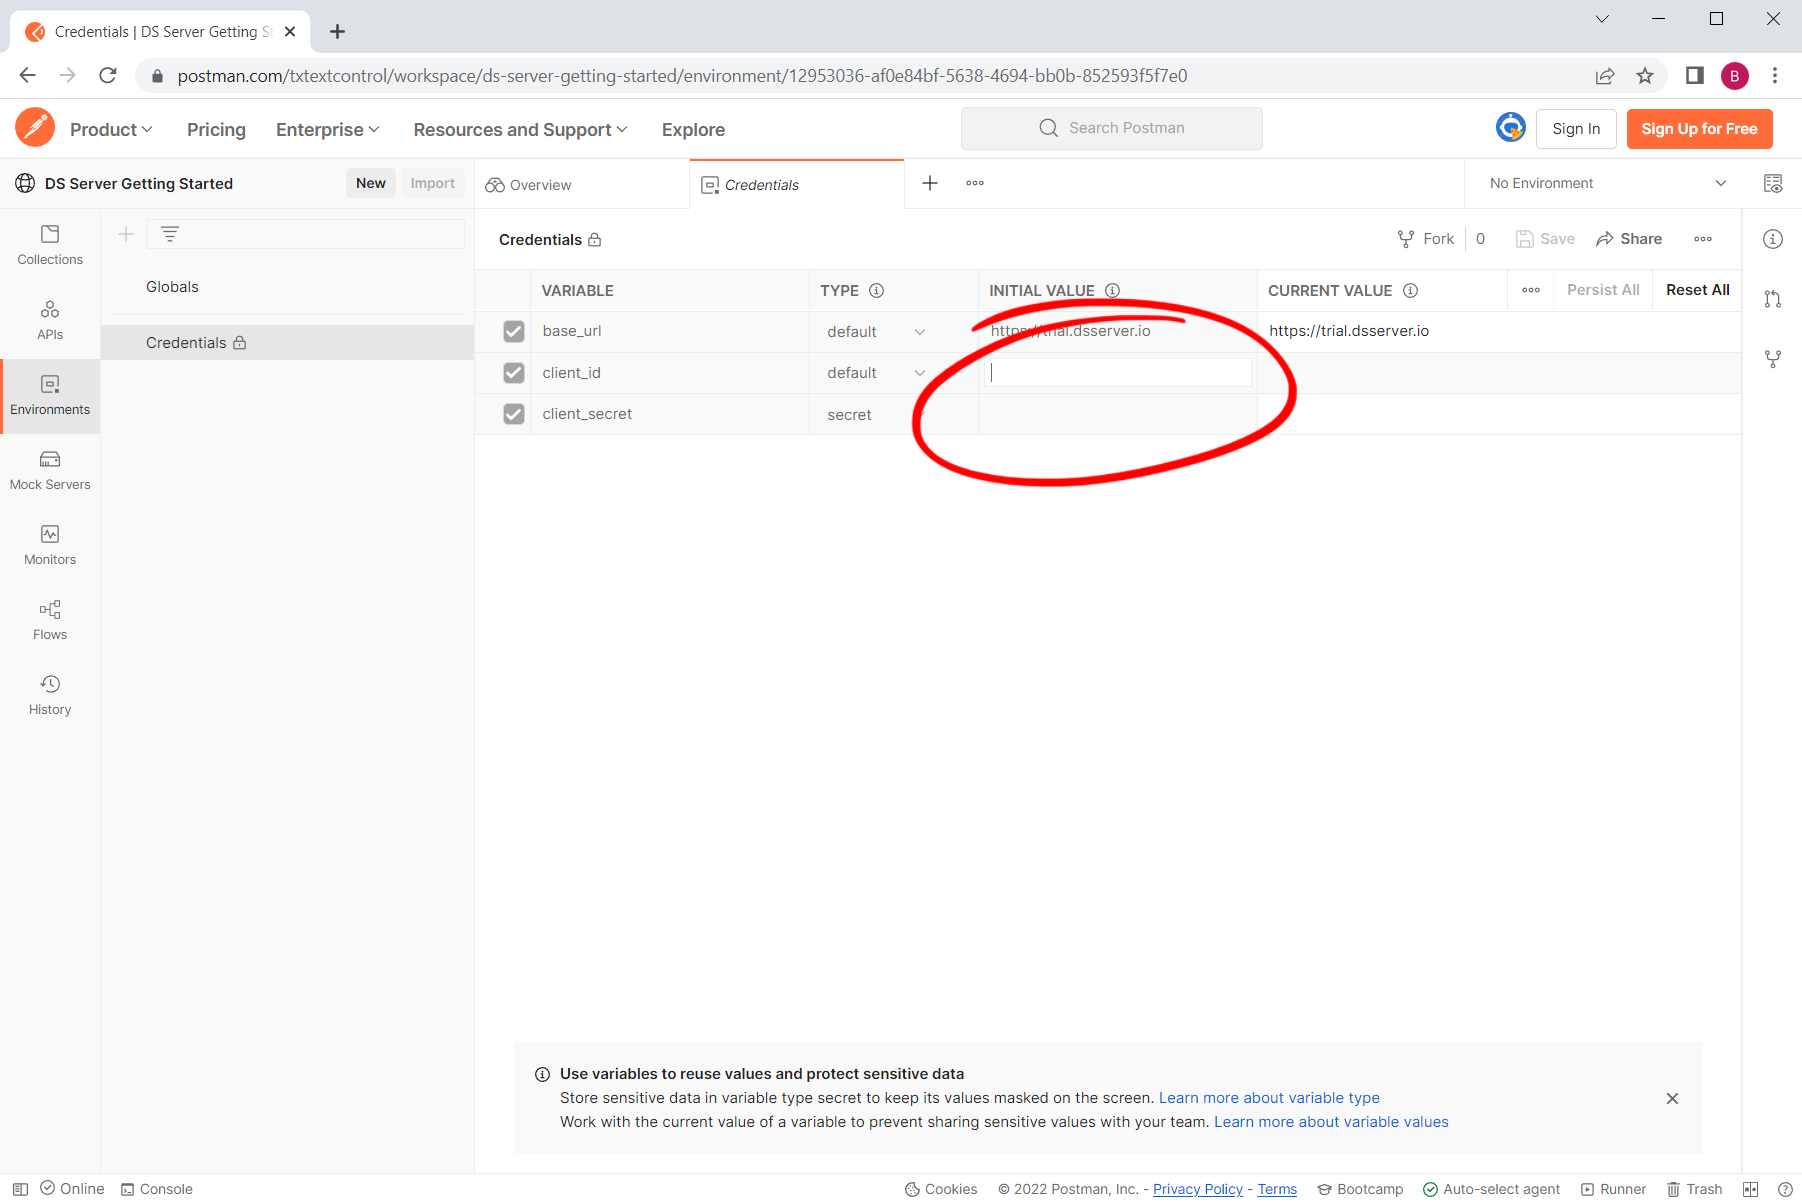Screen dimensions: 1802x1204
Task: Open the Pricing page
Action: (216, 130)
